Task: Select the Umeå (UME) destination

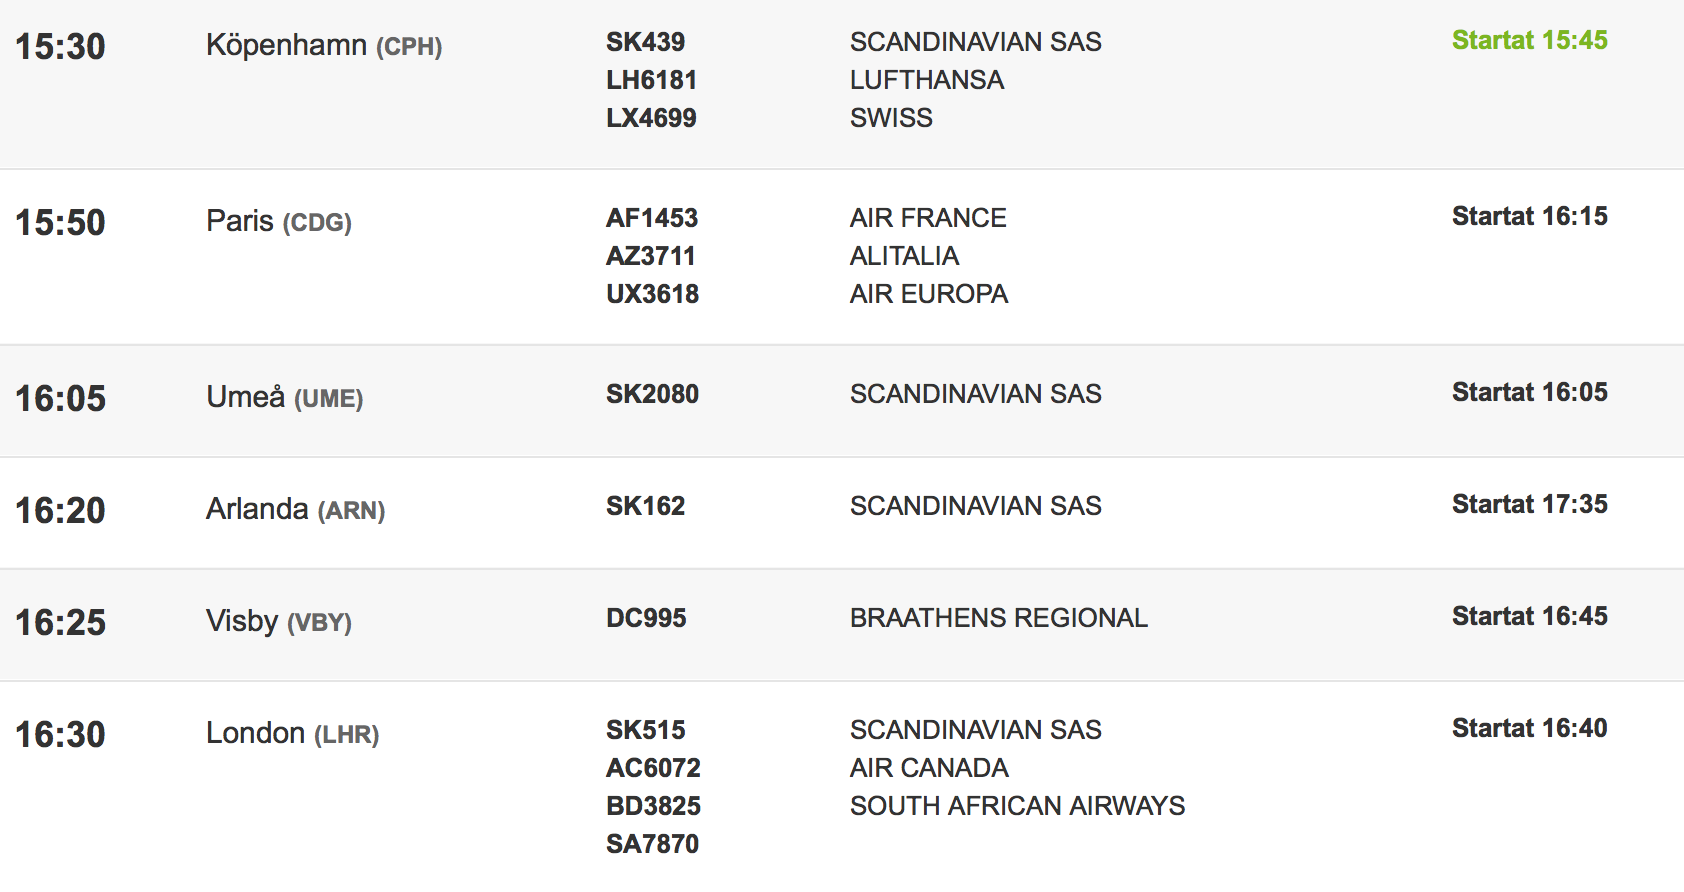Action: (x=285, y=398)
